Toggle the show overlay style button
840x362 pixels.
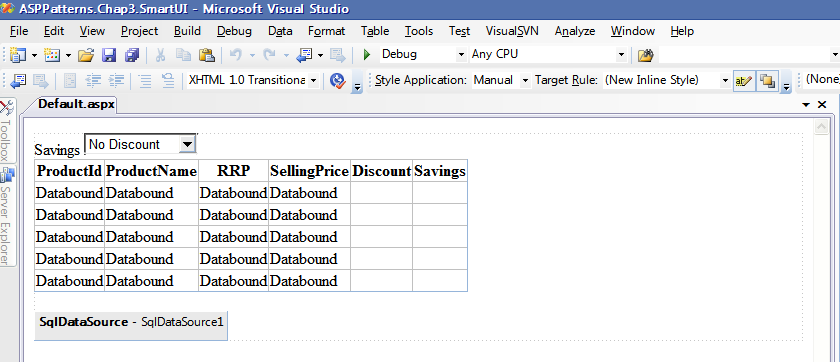[x=767, y=81]
